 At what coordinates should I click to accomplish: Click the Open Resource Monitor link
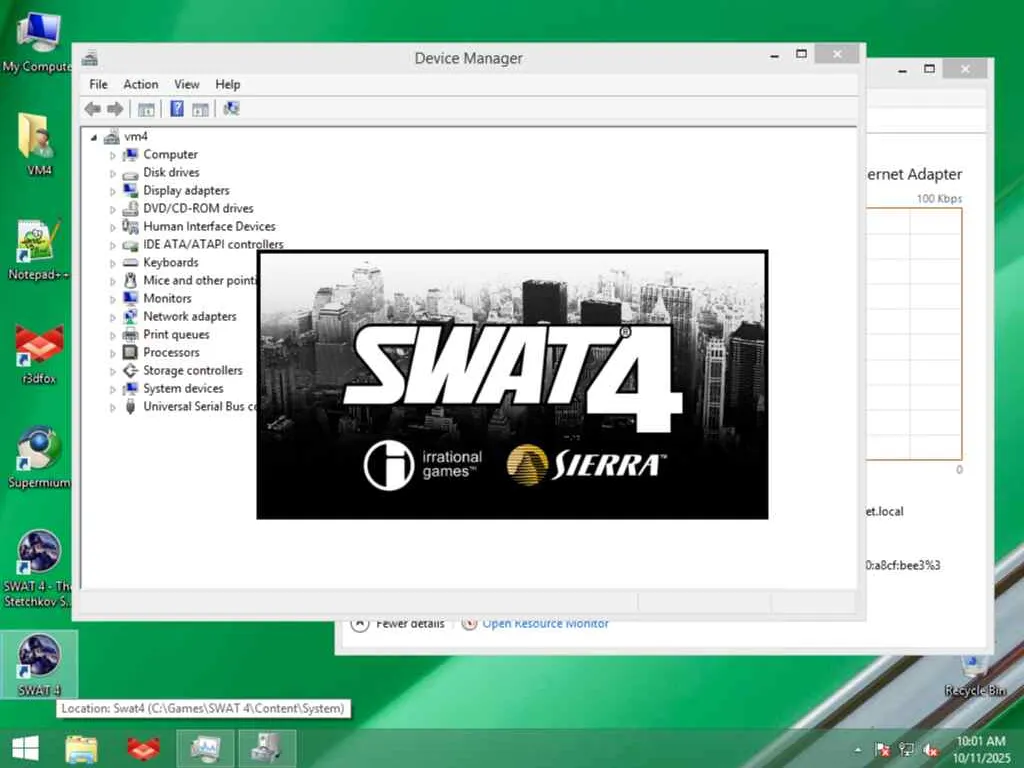545,624
